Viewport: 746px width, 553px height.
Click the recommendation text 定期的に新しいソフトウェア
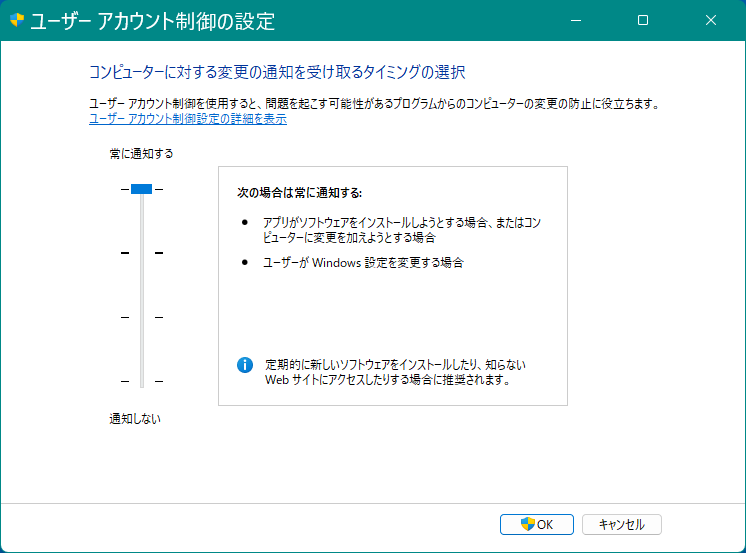pyautogui.click(x=395, y=372)
